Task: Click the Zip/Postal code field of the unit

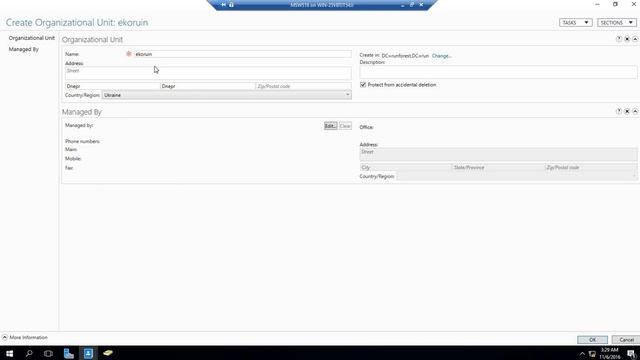Action: coord(303,86)
